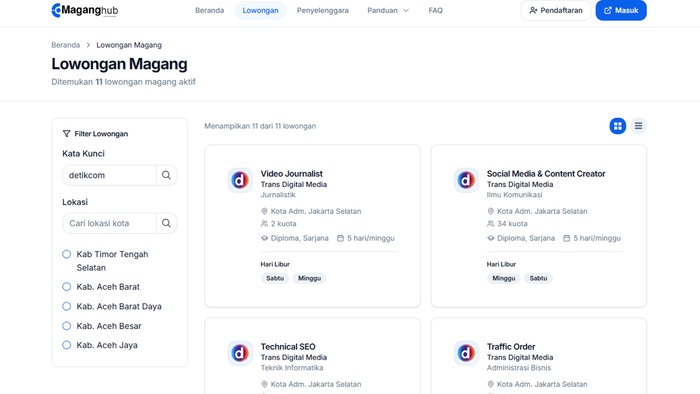Select the Kab. Aceh Barat radio option

point(67,286)
